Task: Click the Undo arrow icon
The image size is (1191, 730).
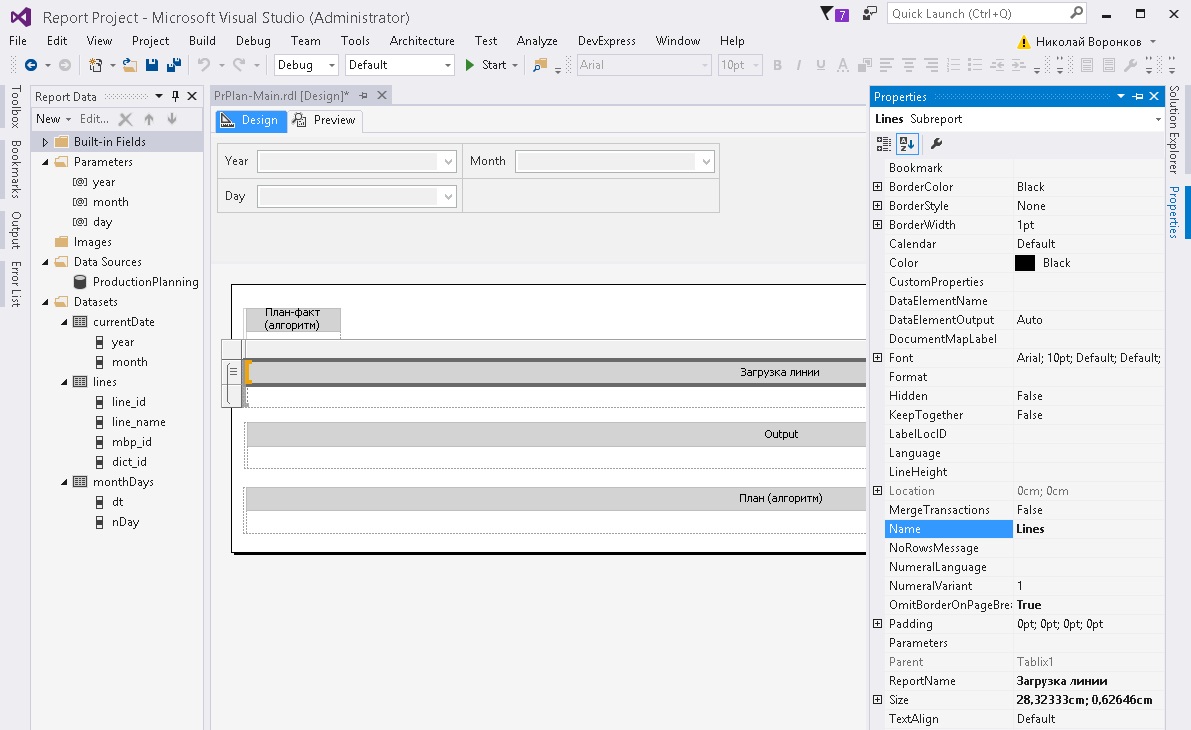Action: 204,65
